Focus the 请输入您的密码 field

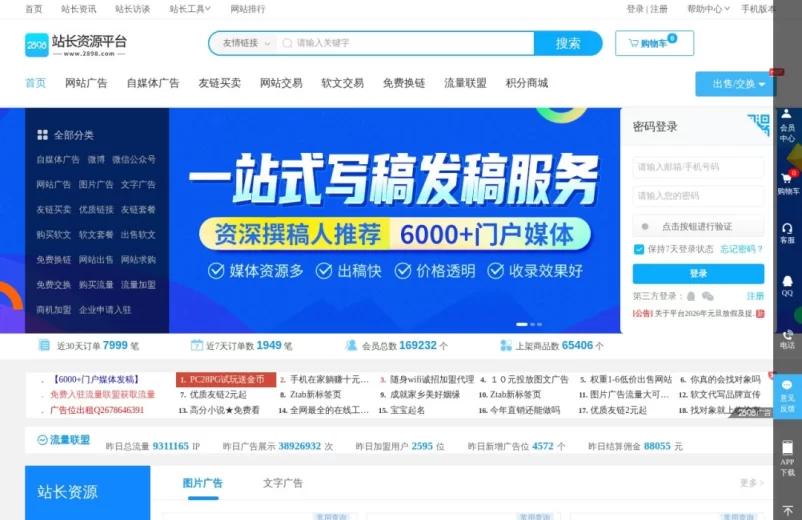698,196
